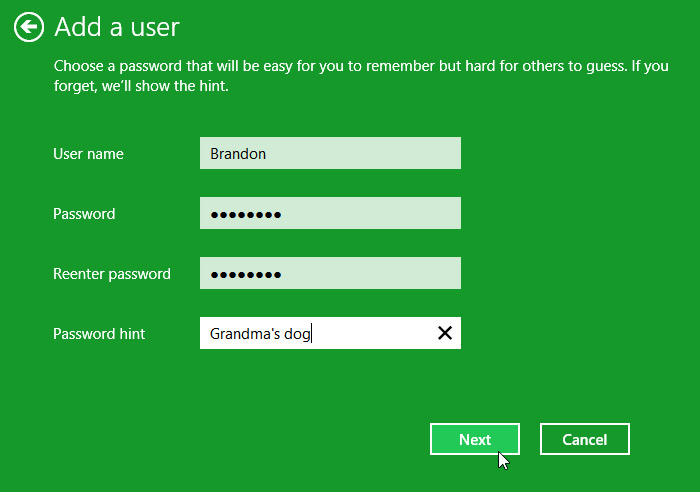The width and height of the screenshot is (700, 492).
Task: Click the "Password hint" label
Action: click(x=99, y=334)
